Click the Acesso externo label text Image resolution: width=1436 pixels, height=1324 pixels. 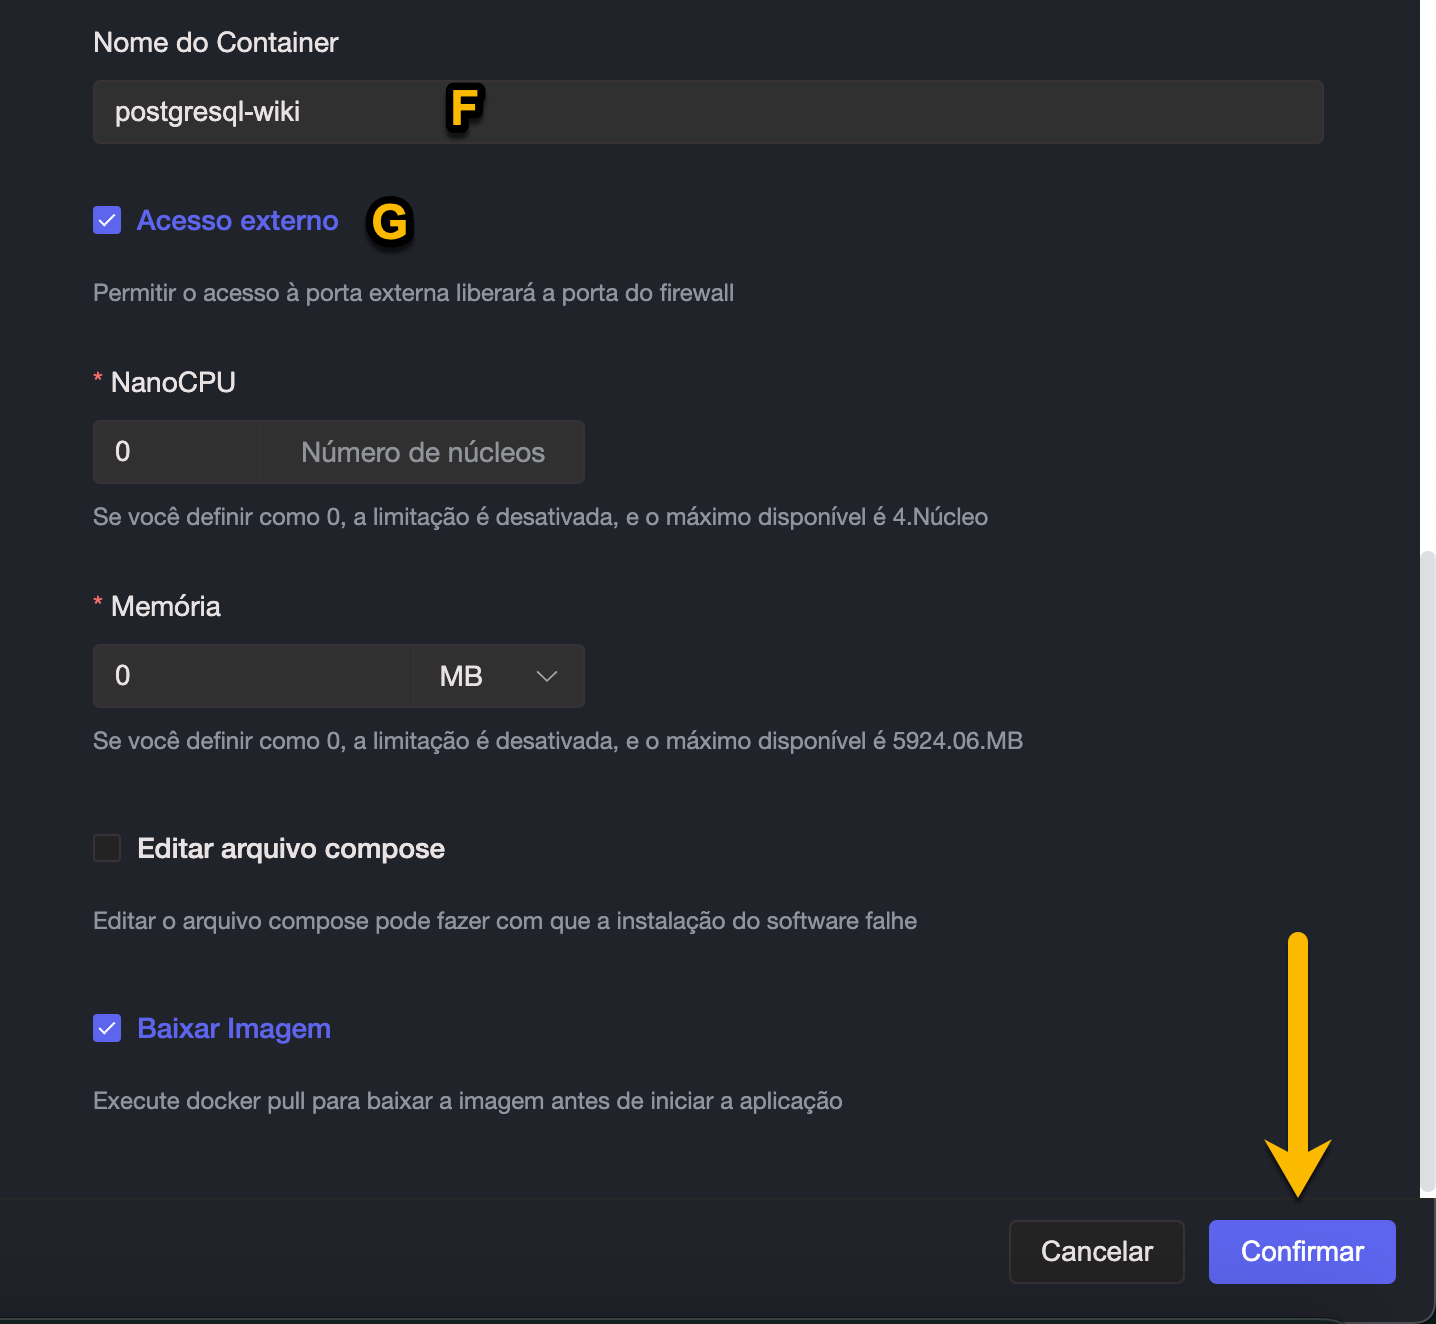[x=238, y=220]
